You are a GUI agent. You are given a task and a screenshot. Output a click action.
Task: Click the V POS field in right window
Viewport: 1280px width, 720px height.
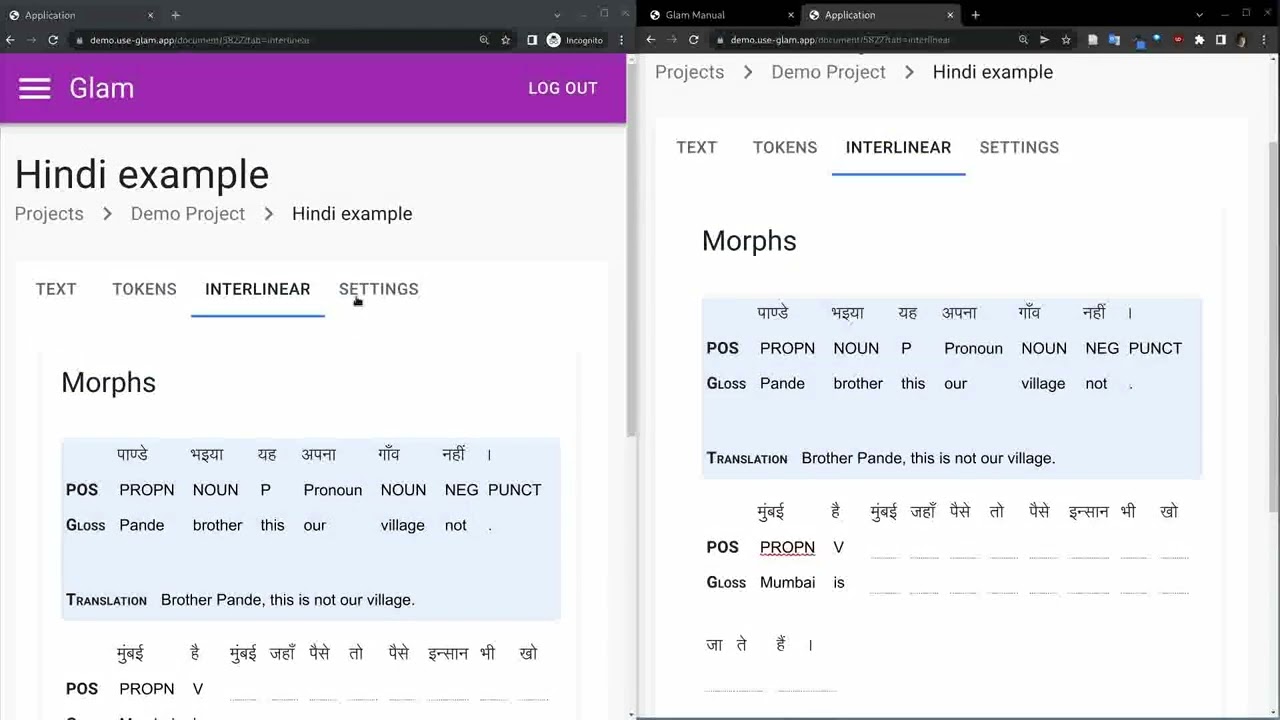(x=839, y=547)
